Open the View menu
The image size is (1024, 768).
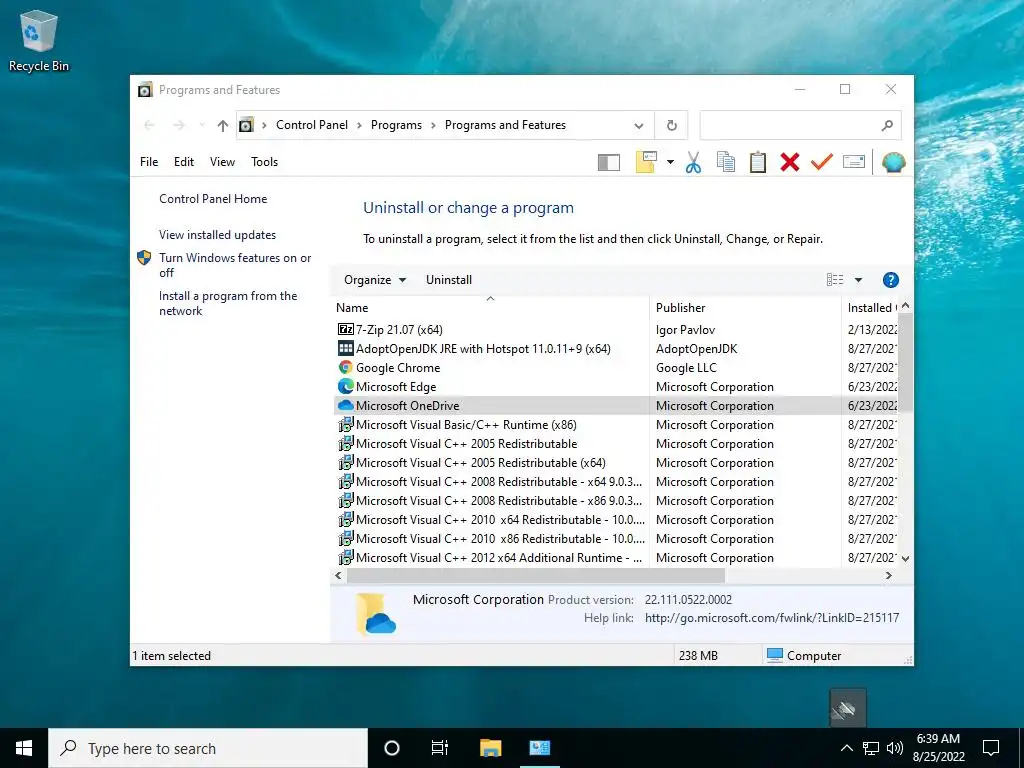(222, 162)
